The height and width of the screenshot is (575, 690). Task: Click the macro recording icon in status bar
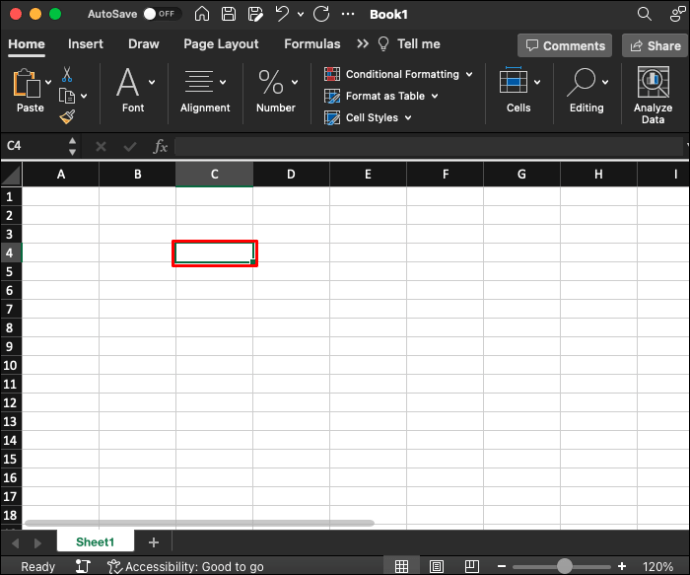[x=83, y=566]
